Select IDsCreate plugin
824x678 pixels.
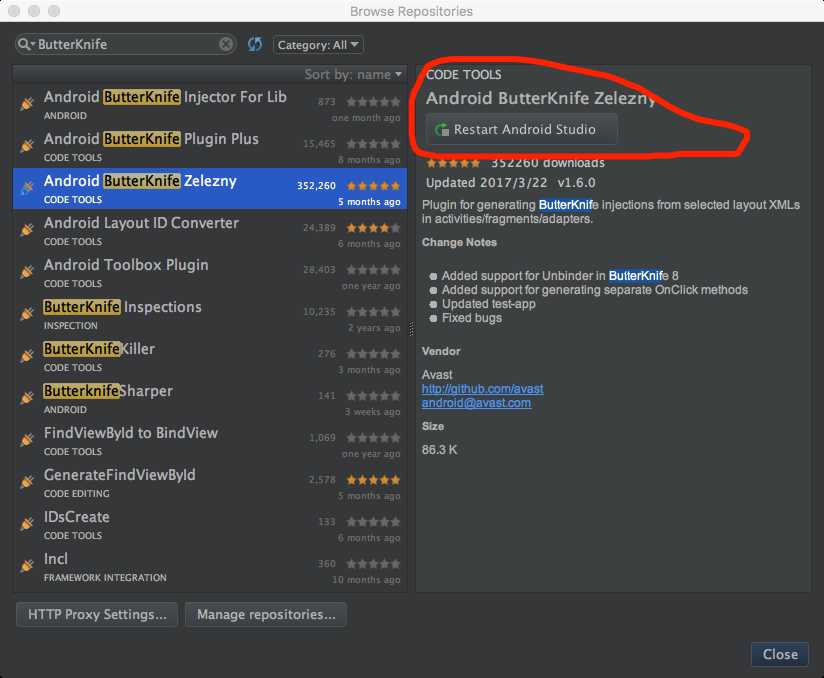(210, 525)
